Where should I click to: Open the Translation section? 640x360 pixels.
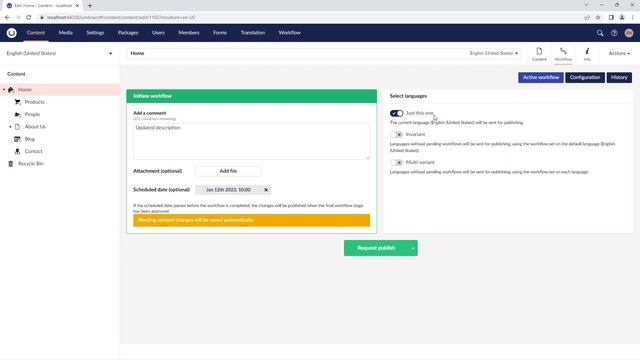tap(253, 33)
